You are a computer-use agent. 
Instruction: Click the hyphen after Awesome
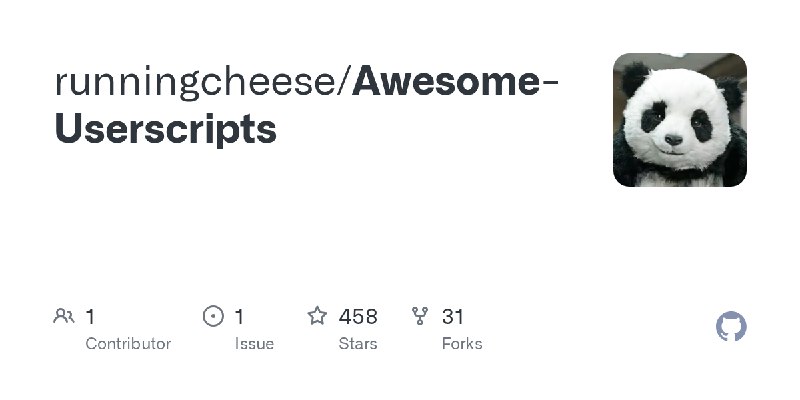click(x=549, y=84)
